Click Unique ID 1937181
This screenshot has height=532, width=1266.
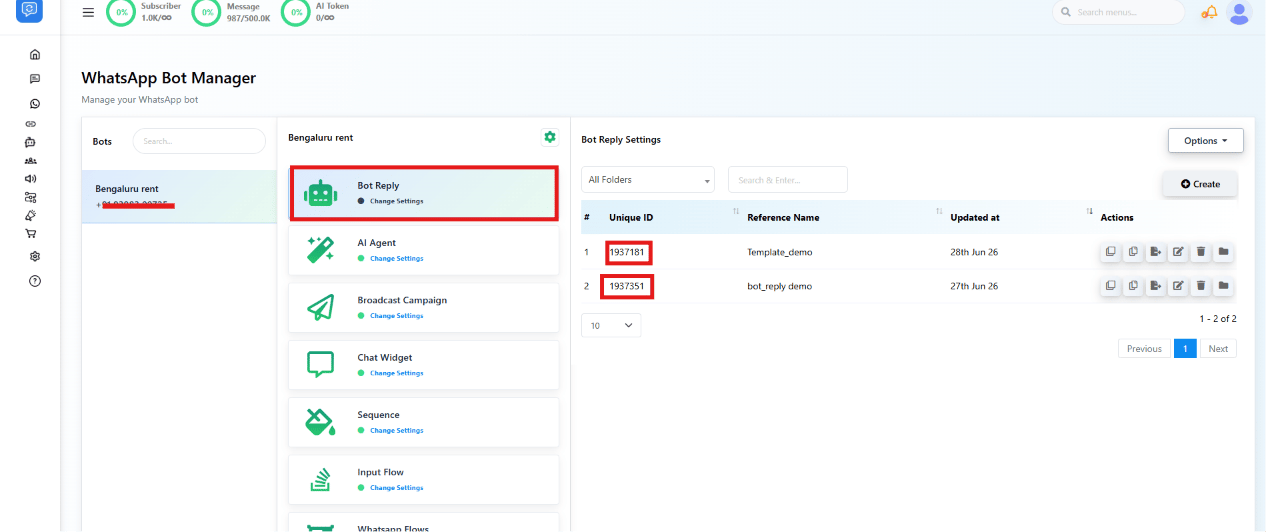pos(627,252)
